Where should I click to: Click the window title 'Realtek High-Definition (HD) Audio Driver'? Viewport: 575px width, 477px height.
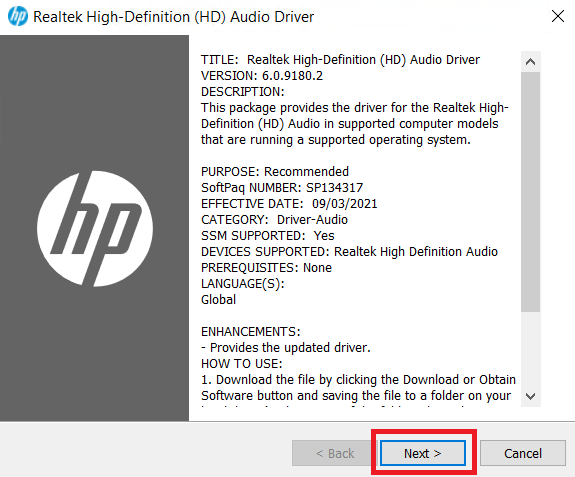click(173, 17)
